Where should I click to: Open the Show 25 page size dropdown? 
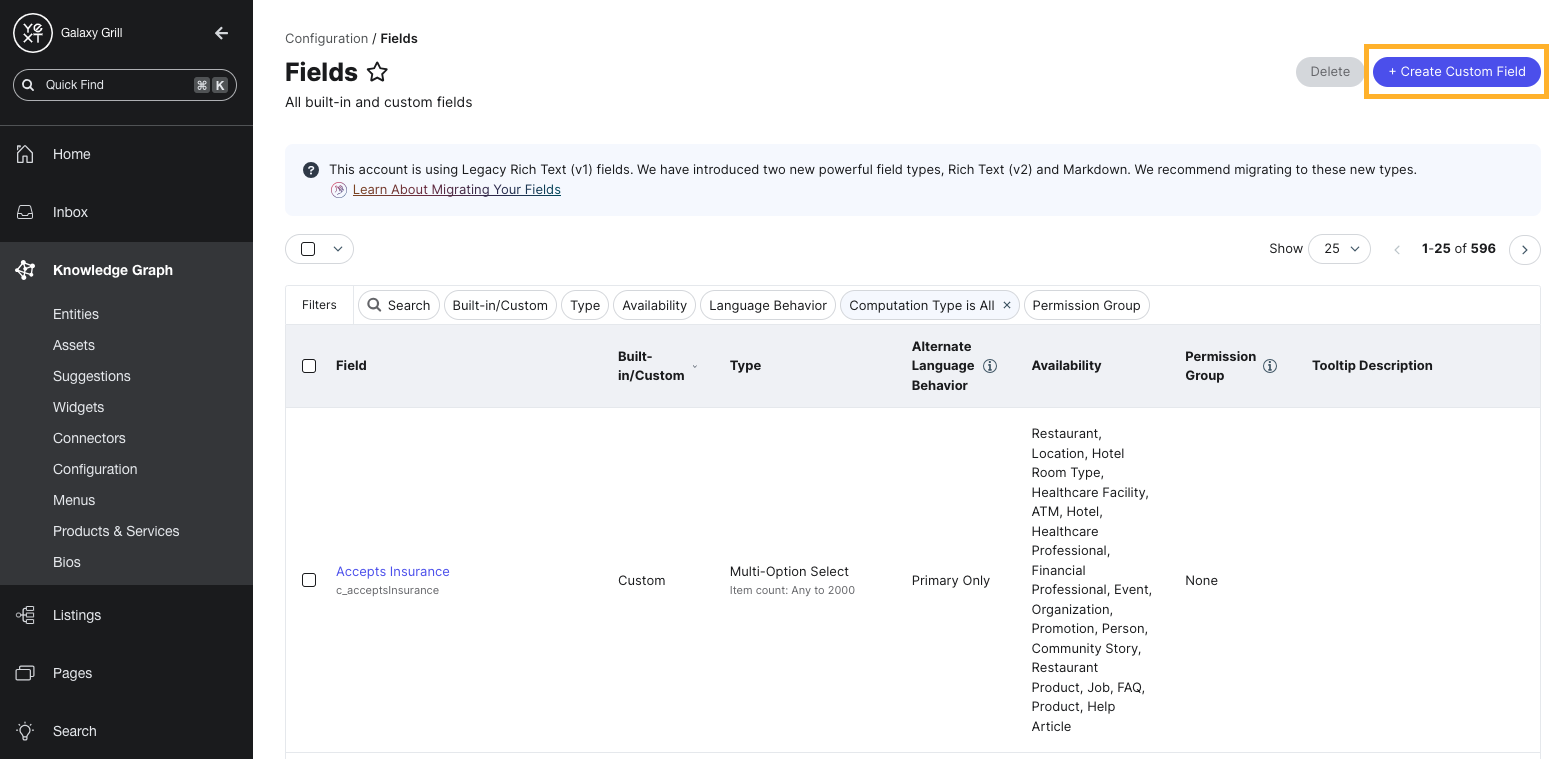pyautogui.click(x=1340, y=248)
